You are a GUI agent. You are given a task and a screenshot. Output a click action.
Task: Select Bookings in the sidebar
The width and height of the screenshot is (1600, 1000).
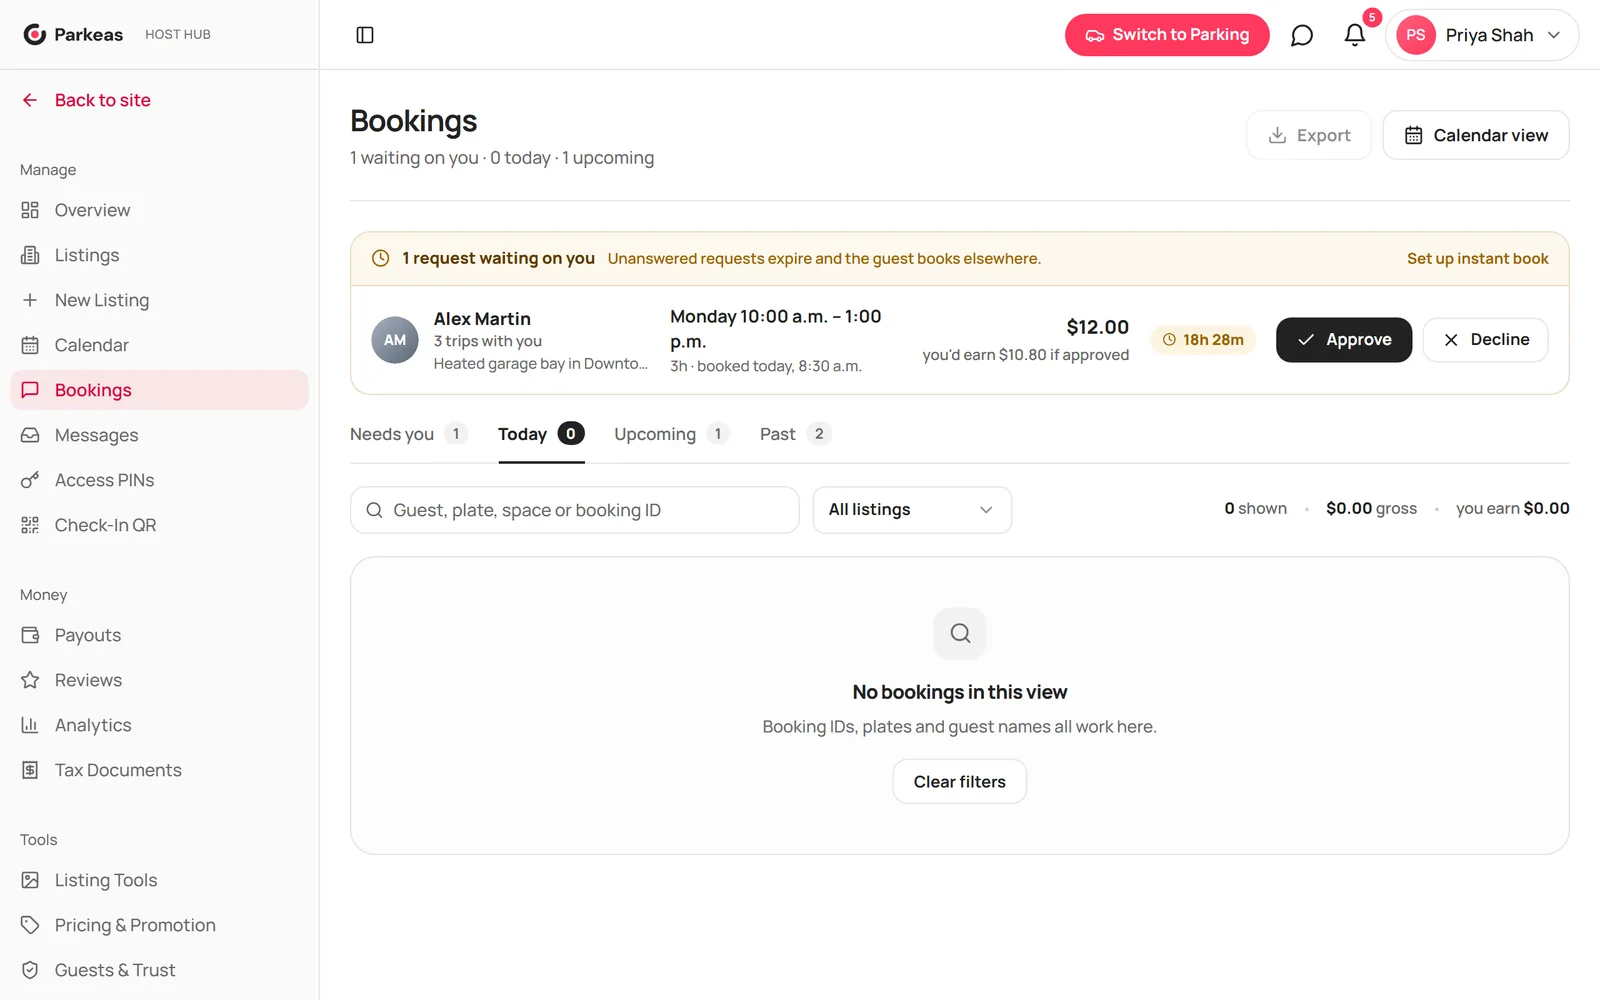click(159, 390)
